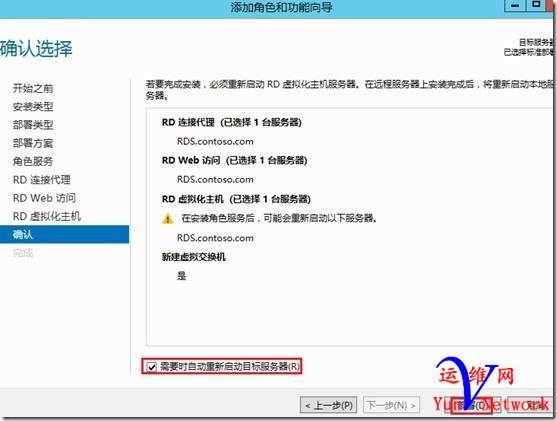Select the RD 虚拟化主机 sidebar step
Image resolution: width=557 pixels, height=421 pixels.
click(x=47, y=216)
